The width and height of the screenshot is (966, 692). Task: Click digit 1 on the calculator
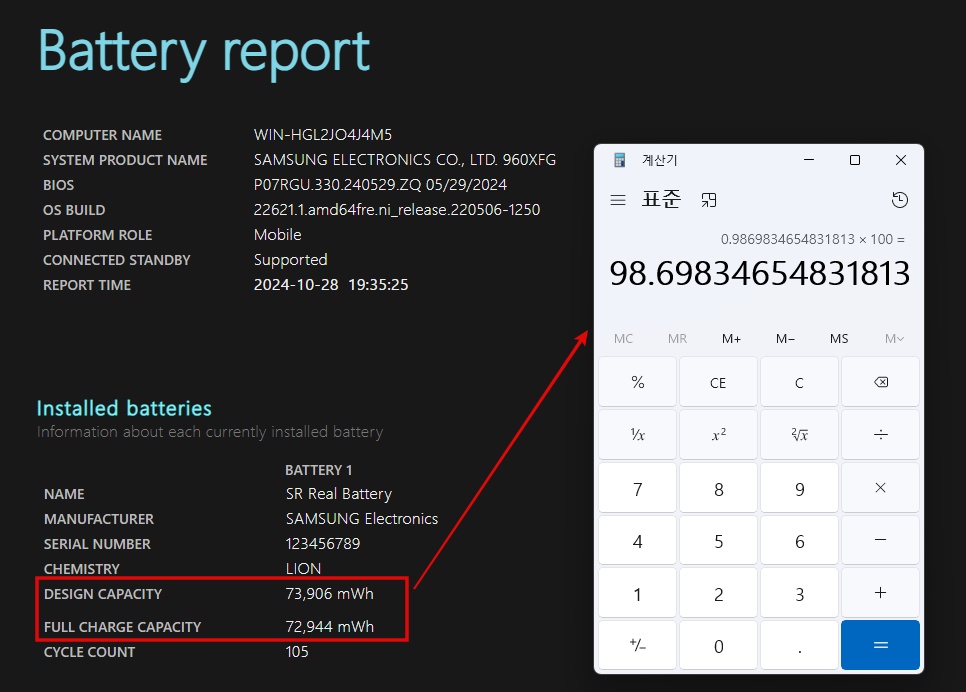pyautogui.click(x=638, y=593)
